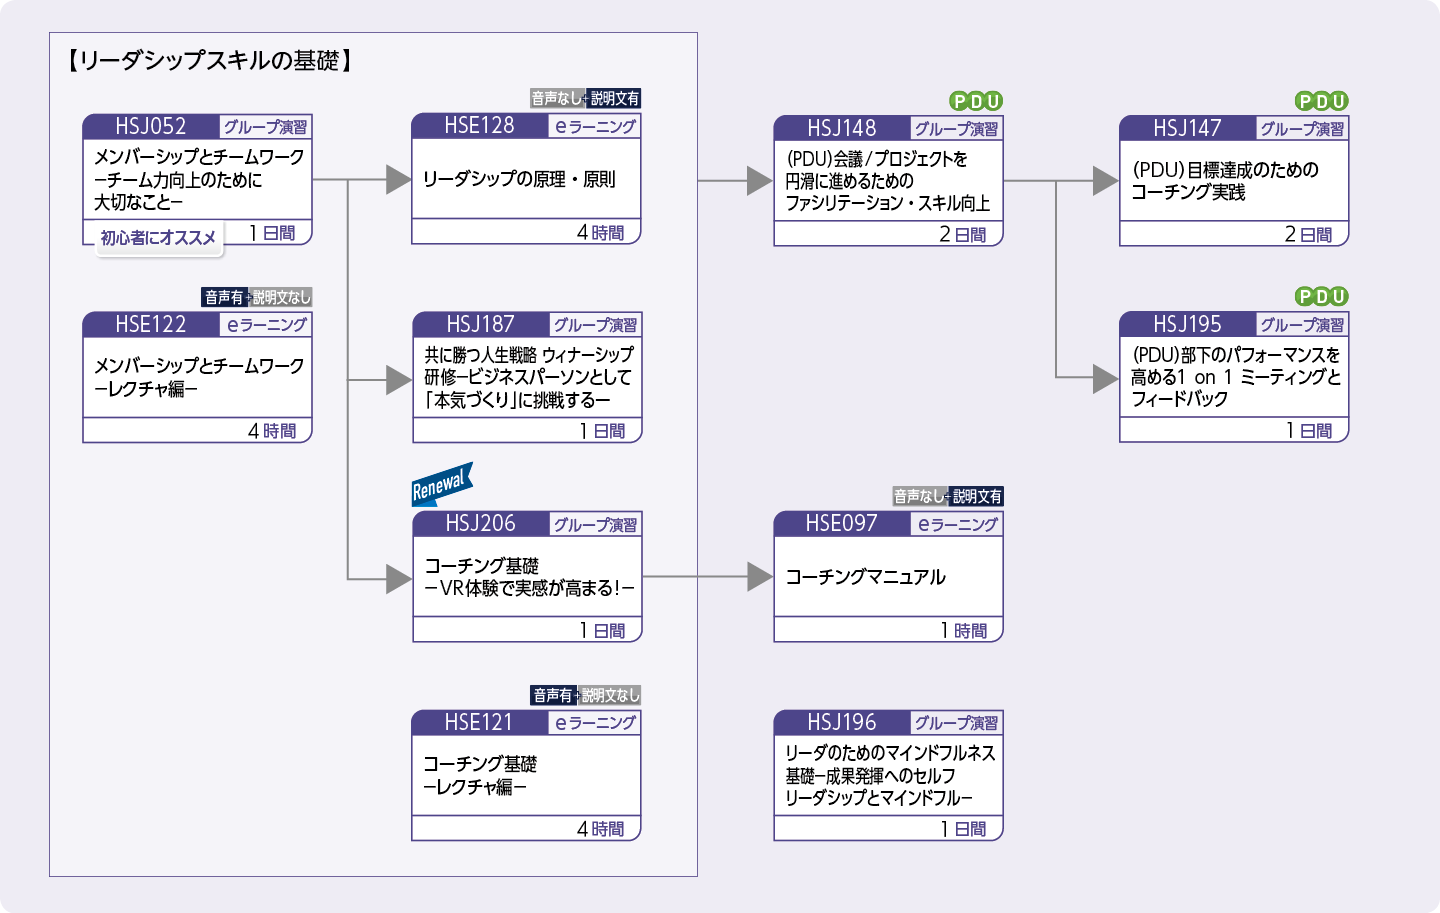The width and height of the screenshot is (1440, 913).
Task: Click the 説明文なし tag above HSE122
Action: [281, 297]
